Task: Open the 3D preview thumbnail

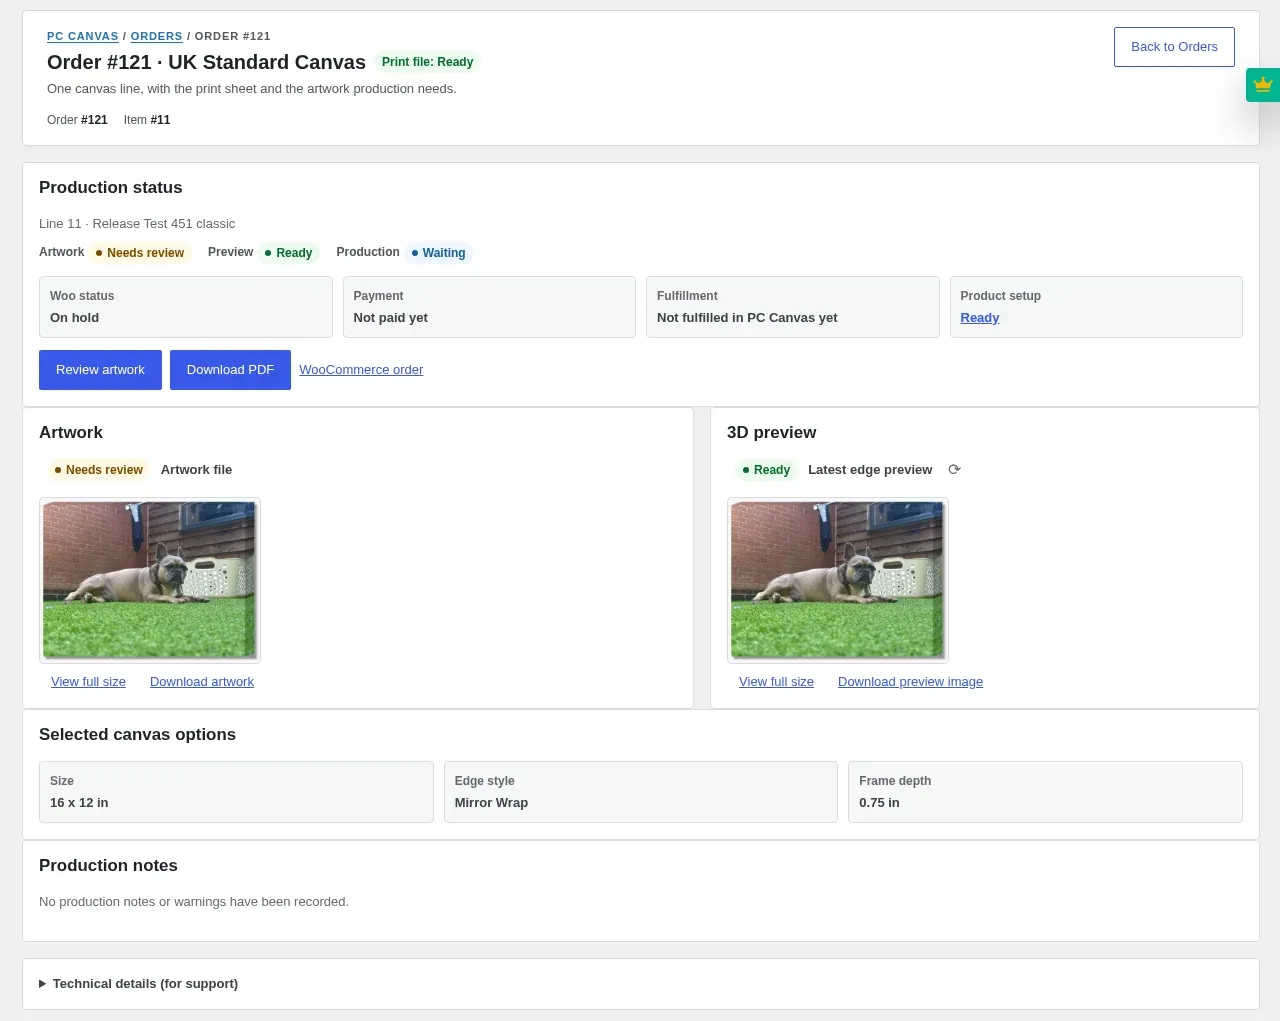Action: (x=838, y=580)
